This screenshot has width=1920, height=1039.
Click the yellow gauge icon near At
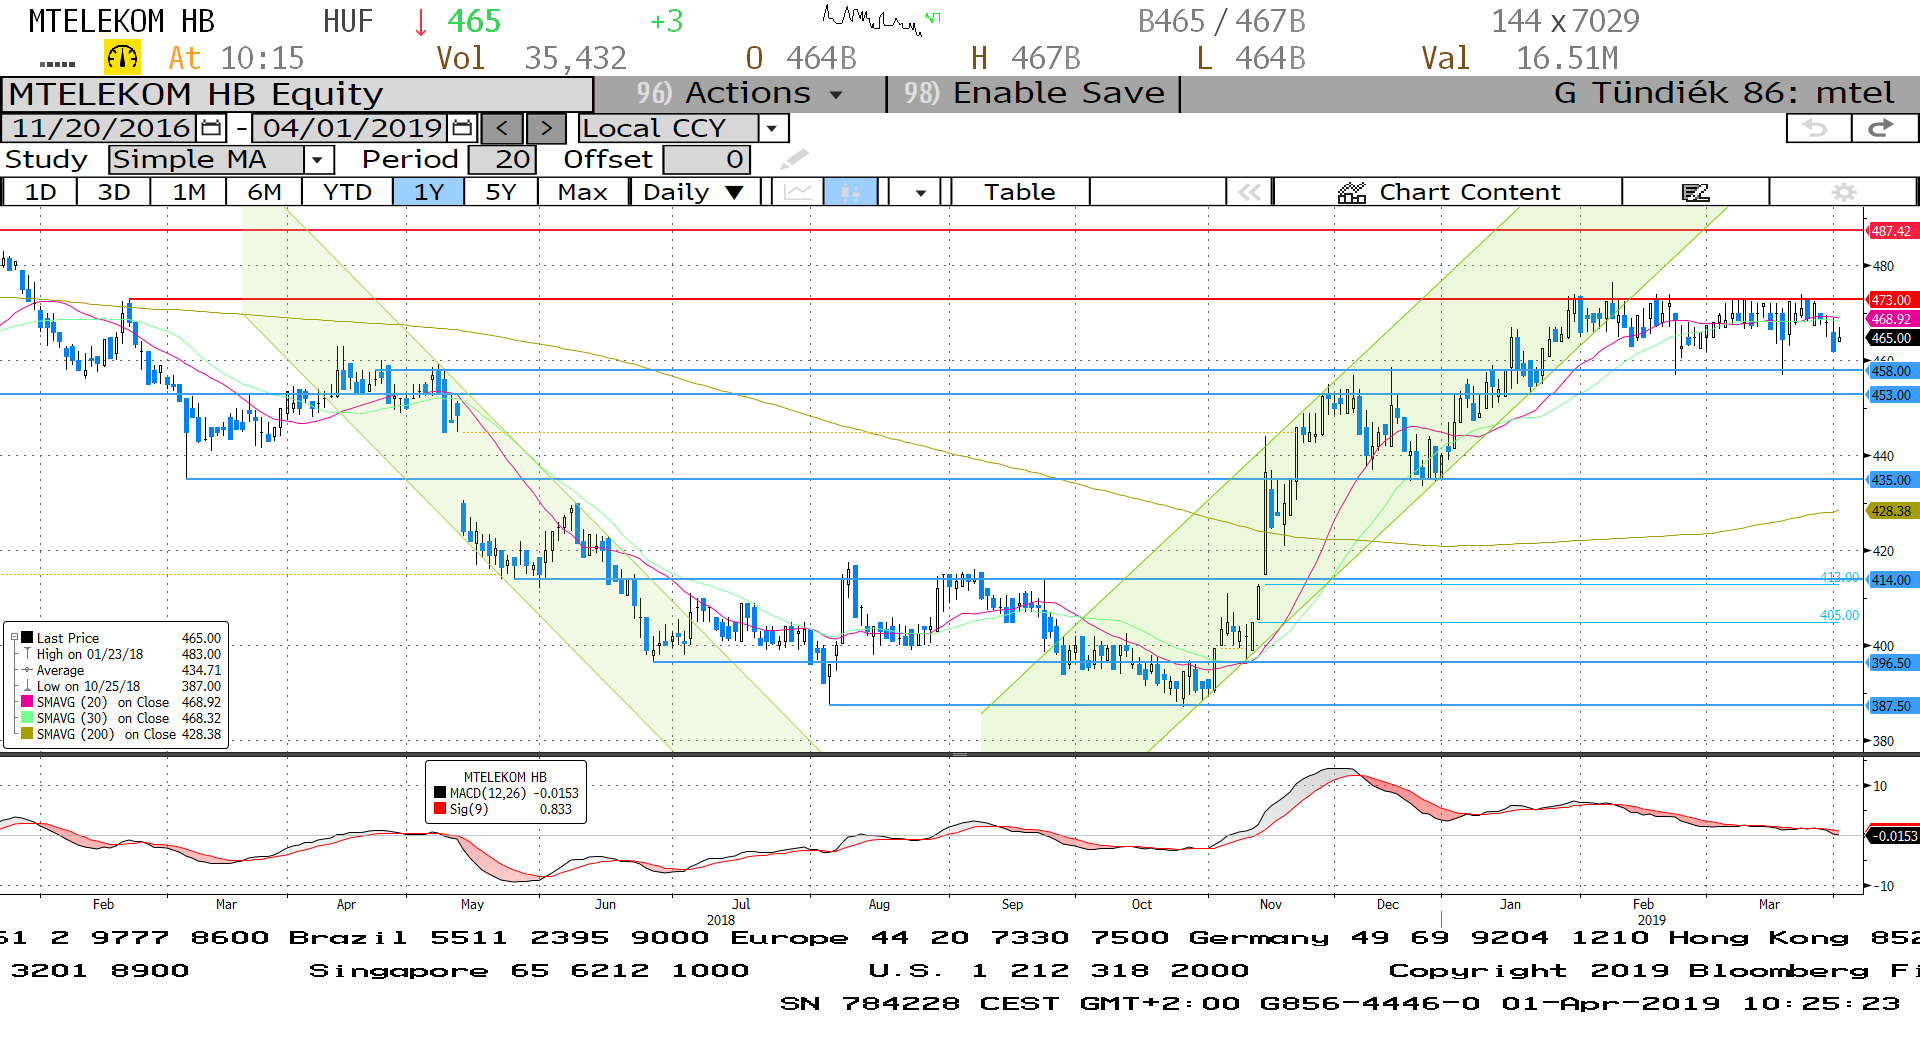122,58
